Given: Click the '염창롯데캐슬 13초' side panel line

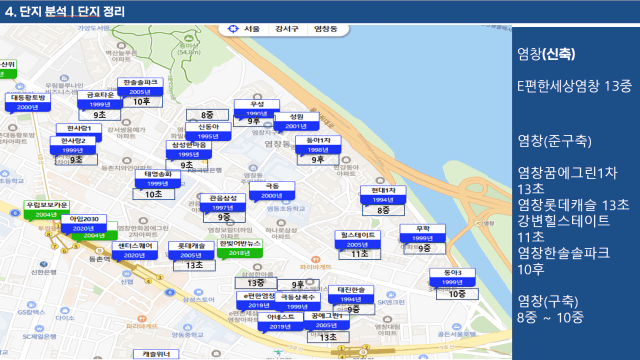Looking at the screenshot, I should click(x=573, y=204).
